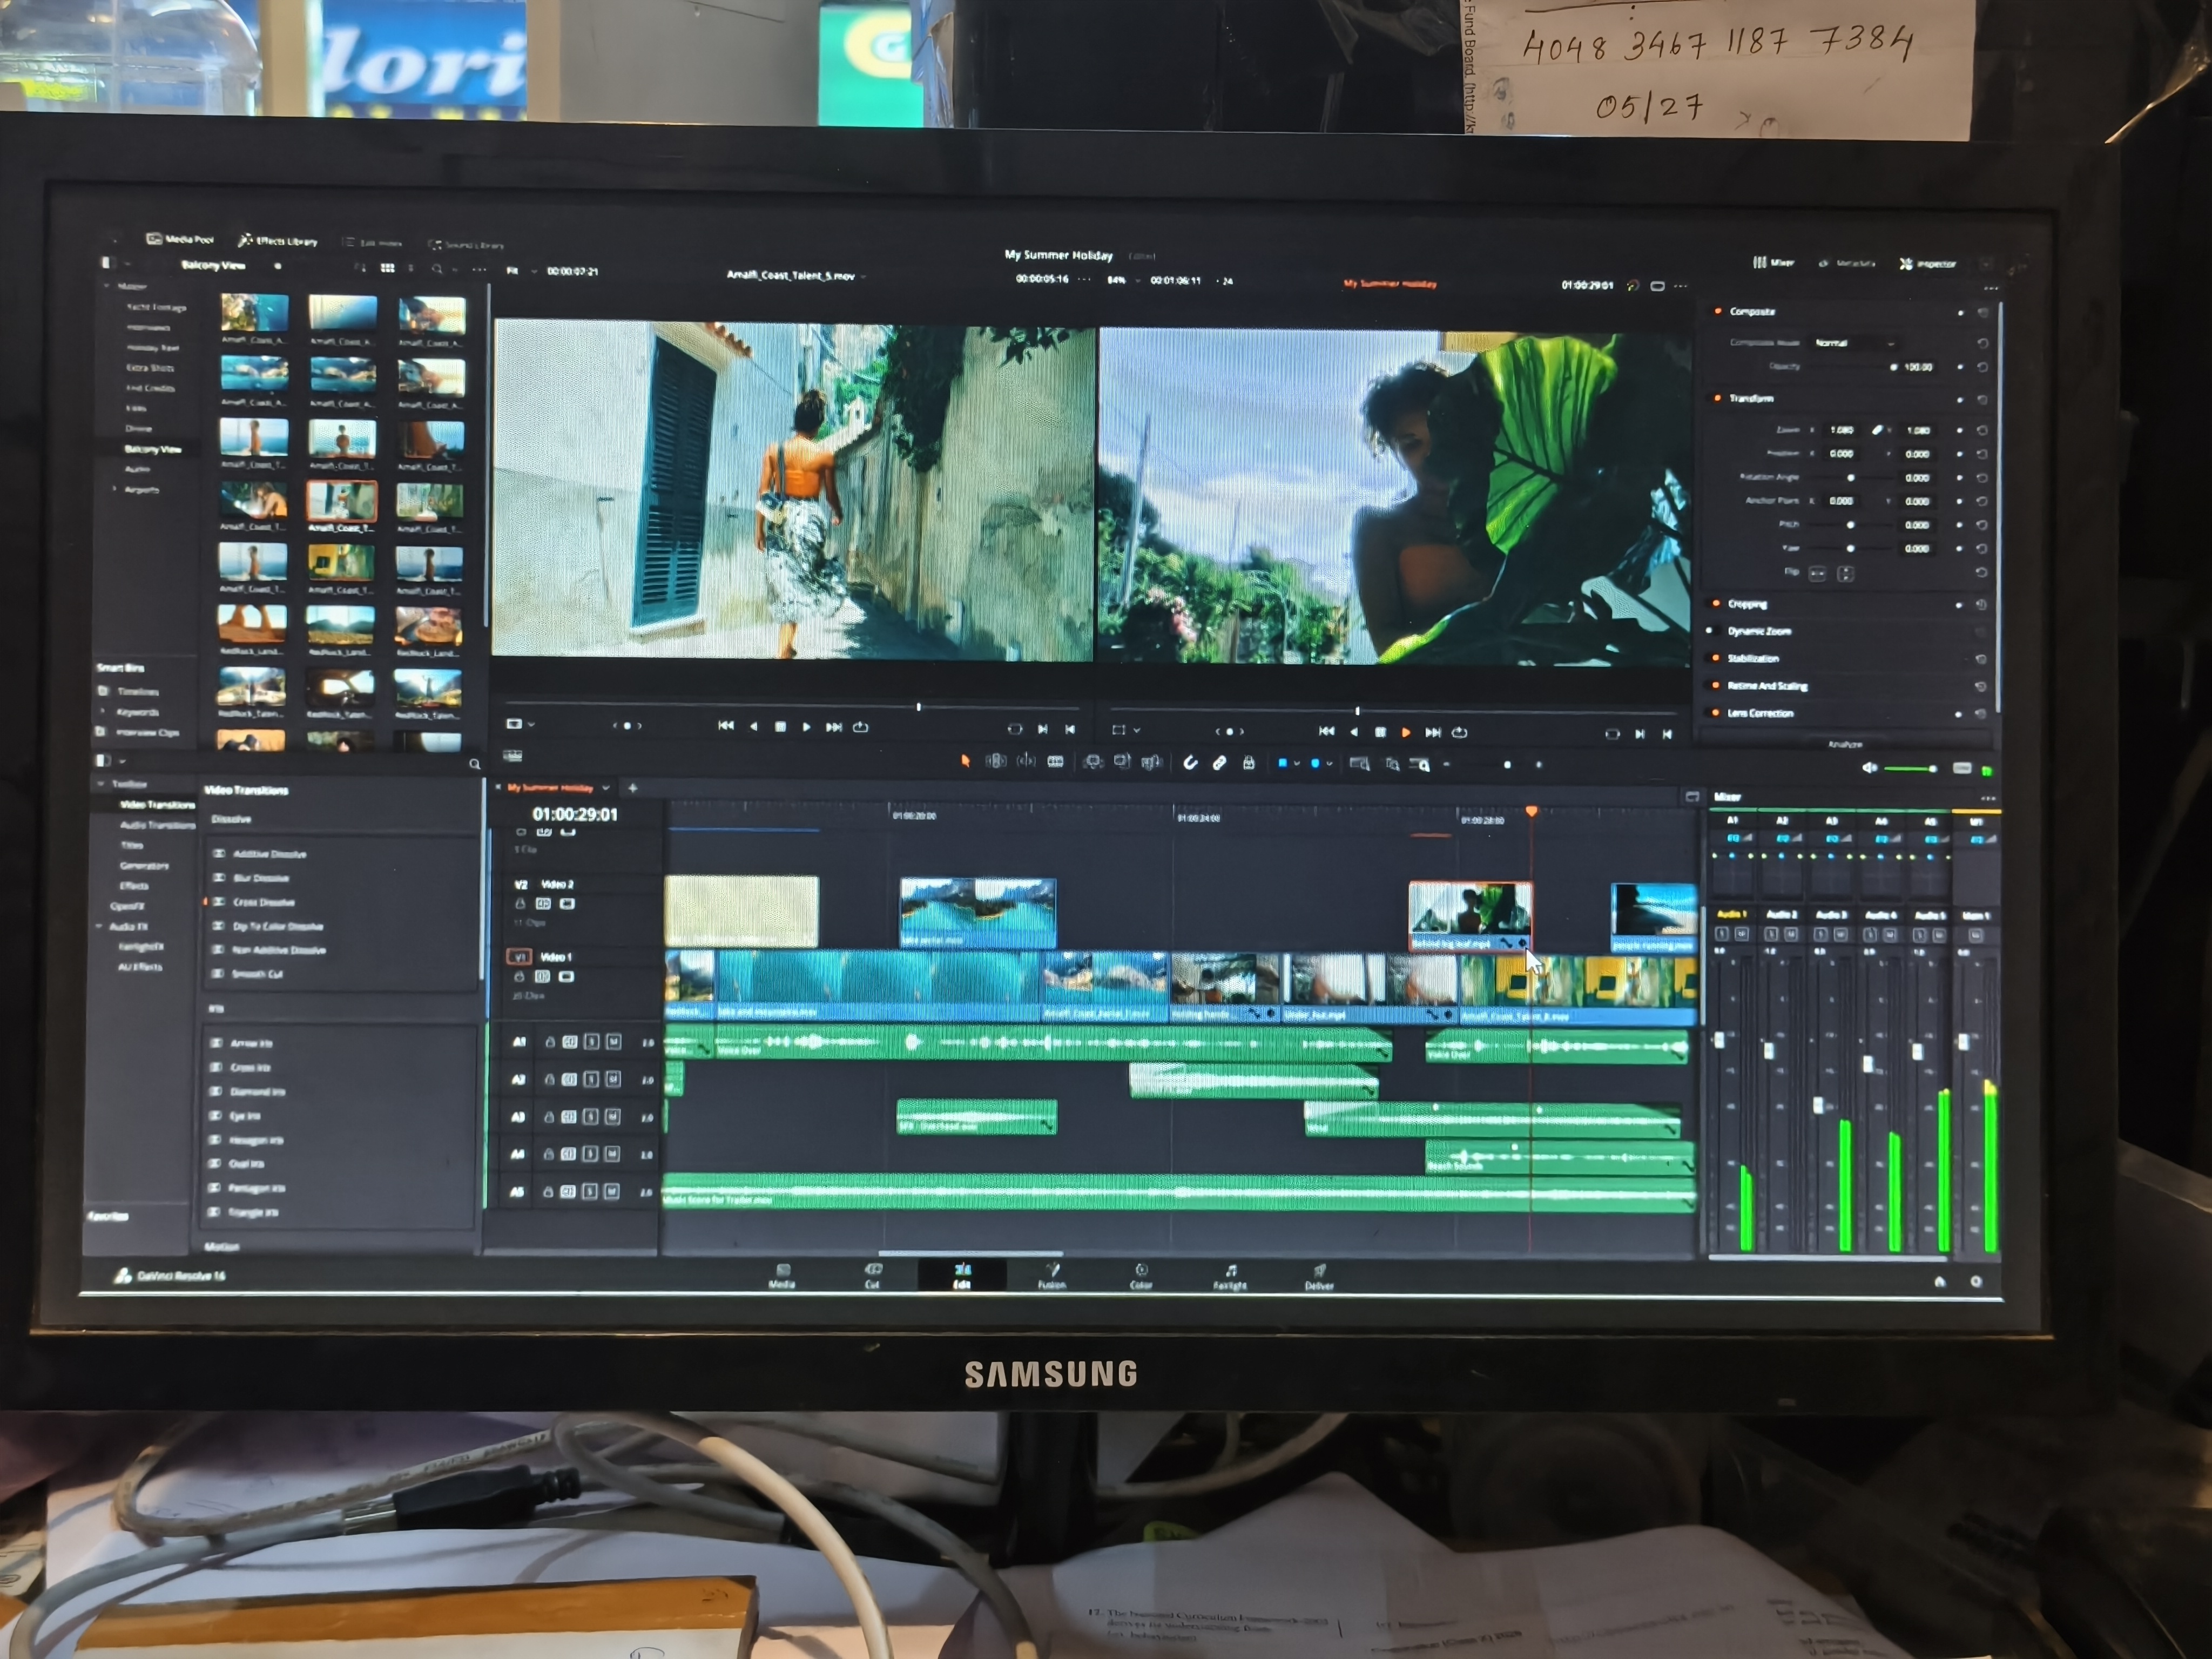The height and width of the screenshot is (1659, 2212).
Task: Mute audio track A1
Action: click(614, 1042)
